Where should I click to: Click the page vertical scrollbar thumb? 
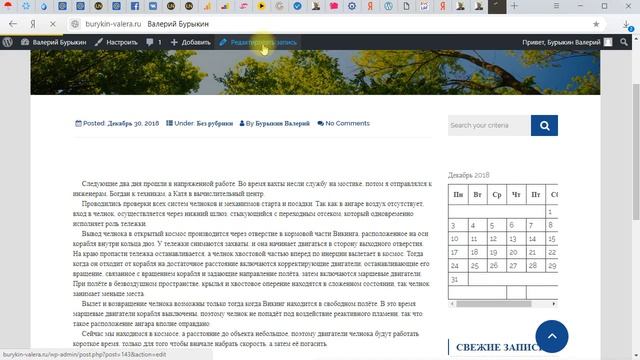point(636,152)
